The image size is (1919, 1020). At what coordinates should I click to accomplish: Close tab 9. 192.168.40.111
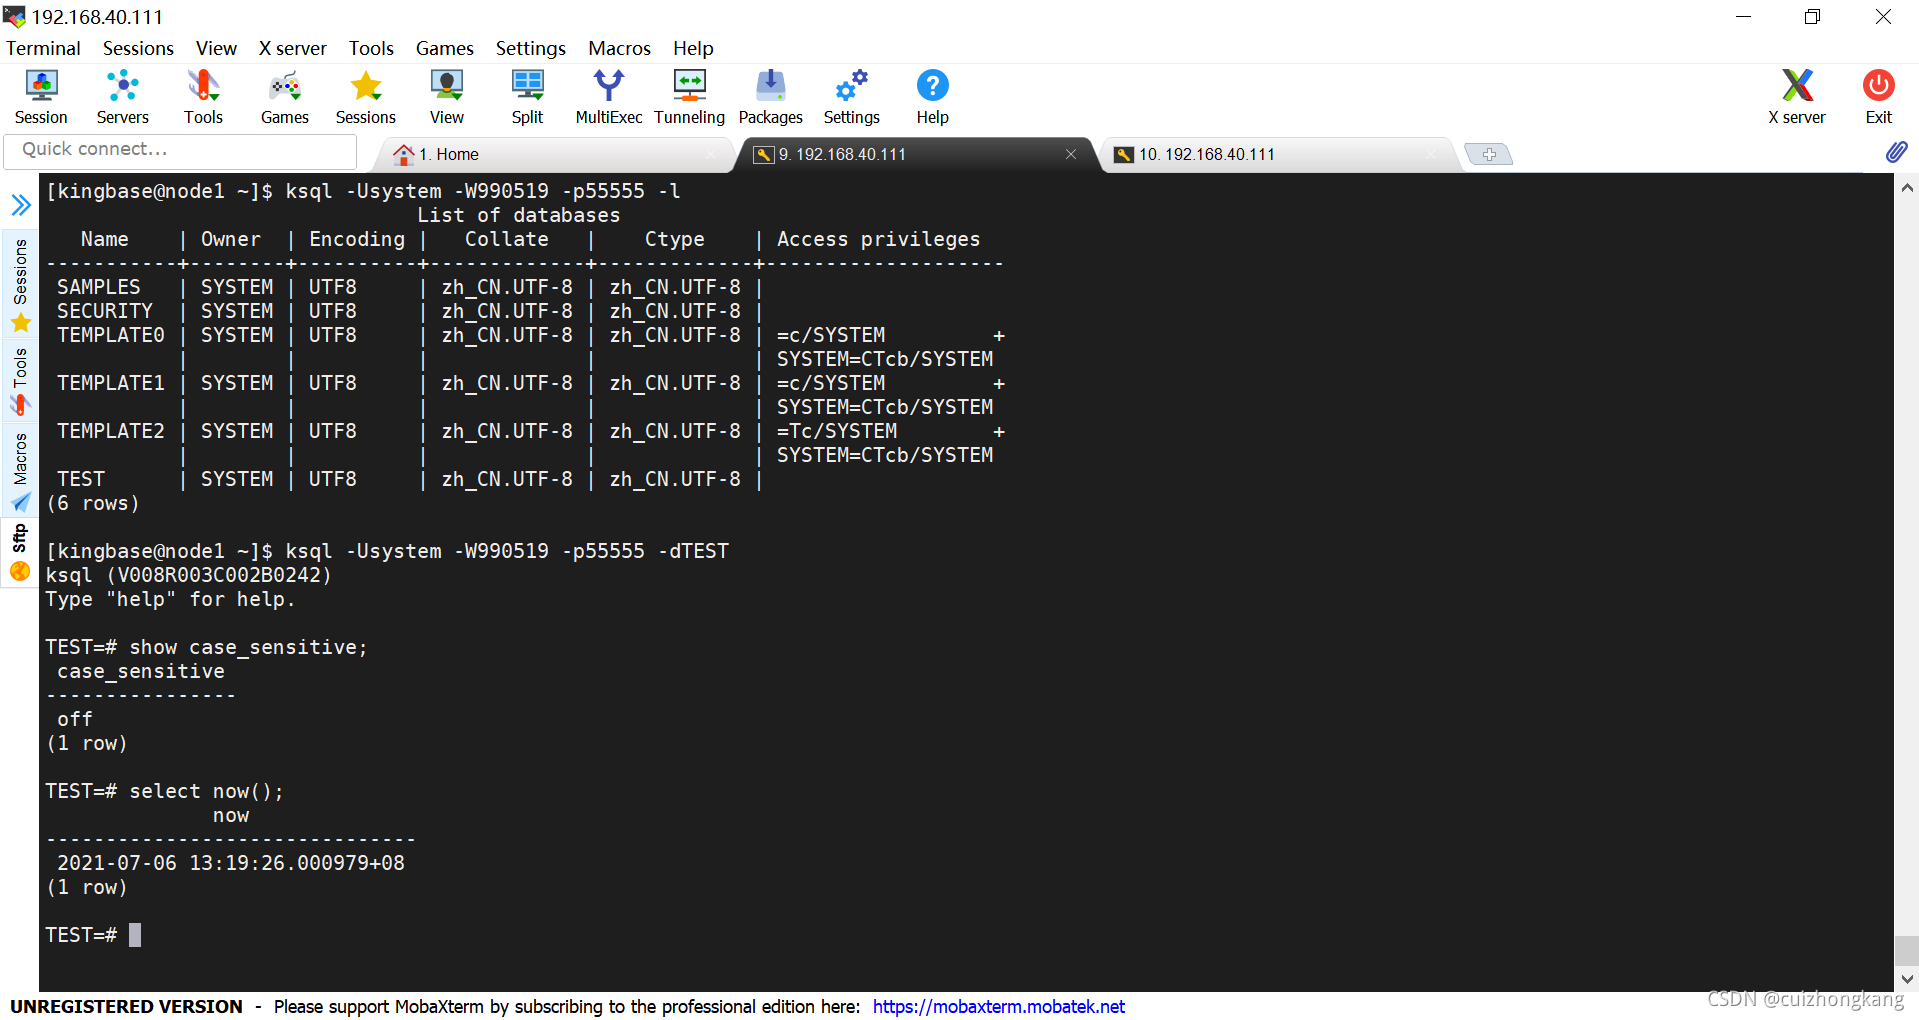(1071, 154)
